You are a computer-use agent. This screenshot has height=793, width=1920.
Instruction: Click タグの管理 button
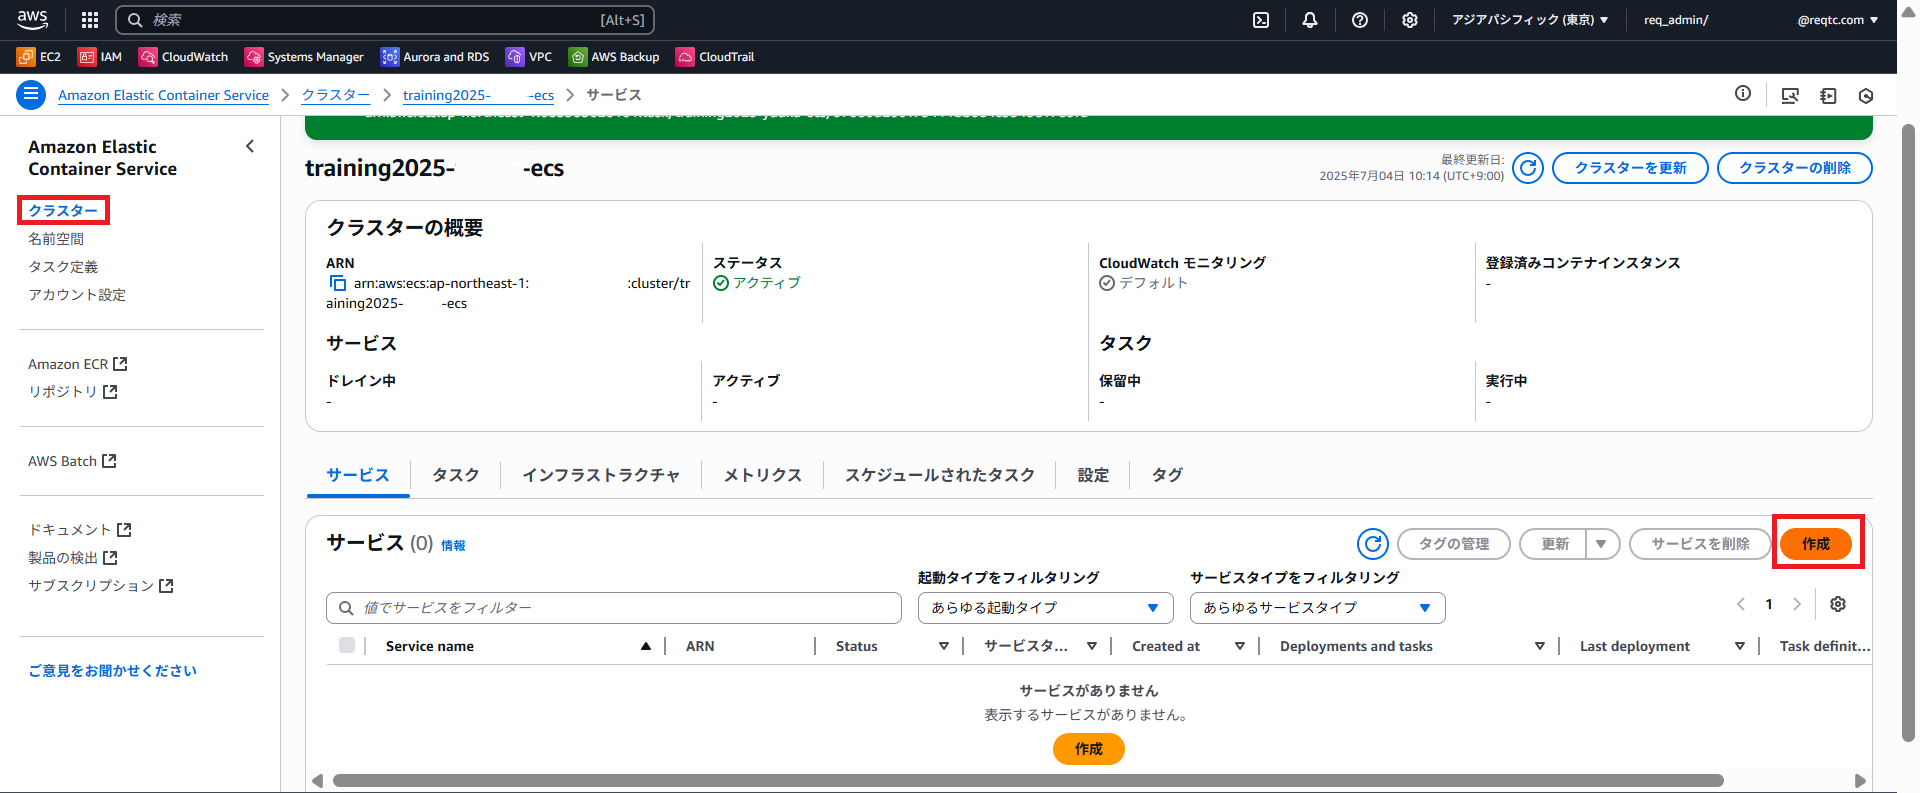tap(1454, 544)
